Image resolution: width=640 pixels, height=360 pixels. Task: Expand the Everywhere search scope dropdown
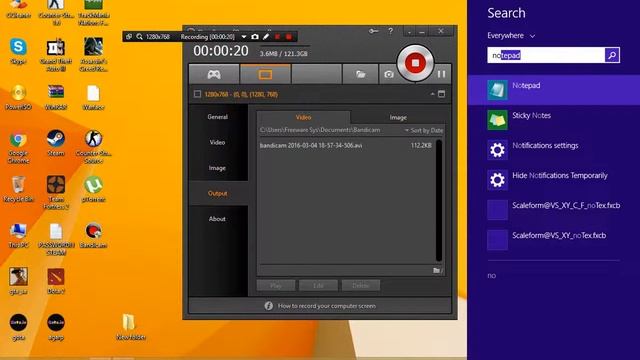pos(511,36)
